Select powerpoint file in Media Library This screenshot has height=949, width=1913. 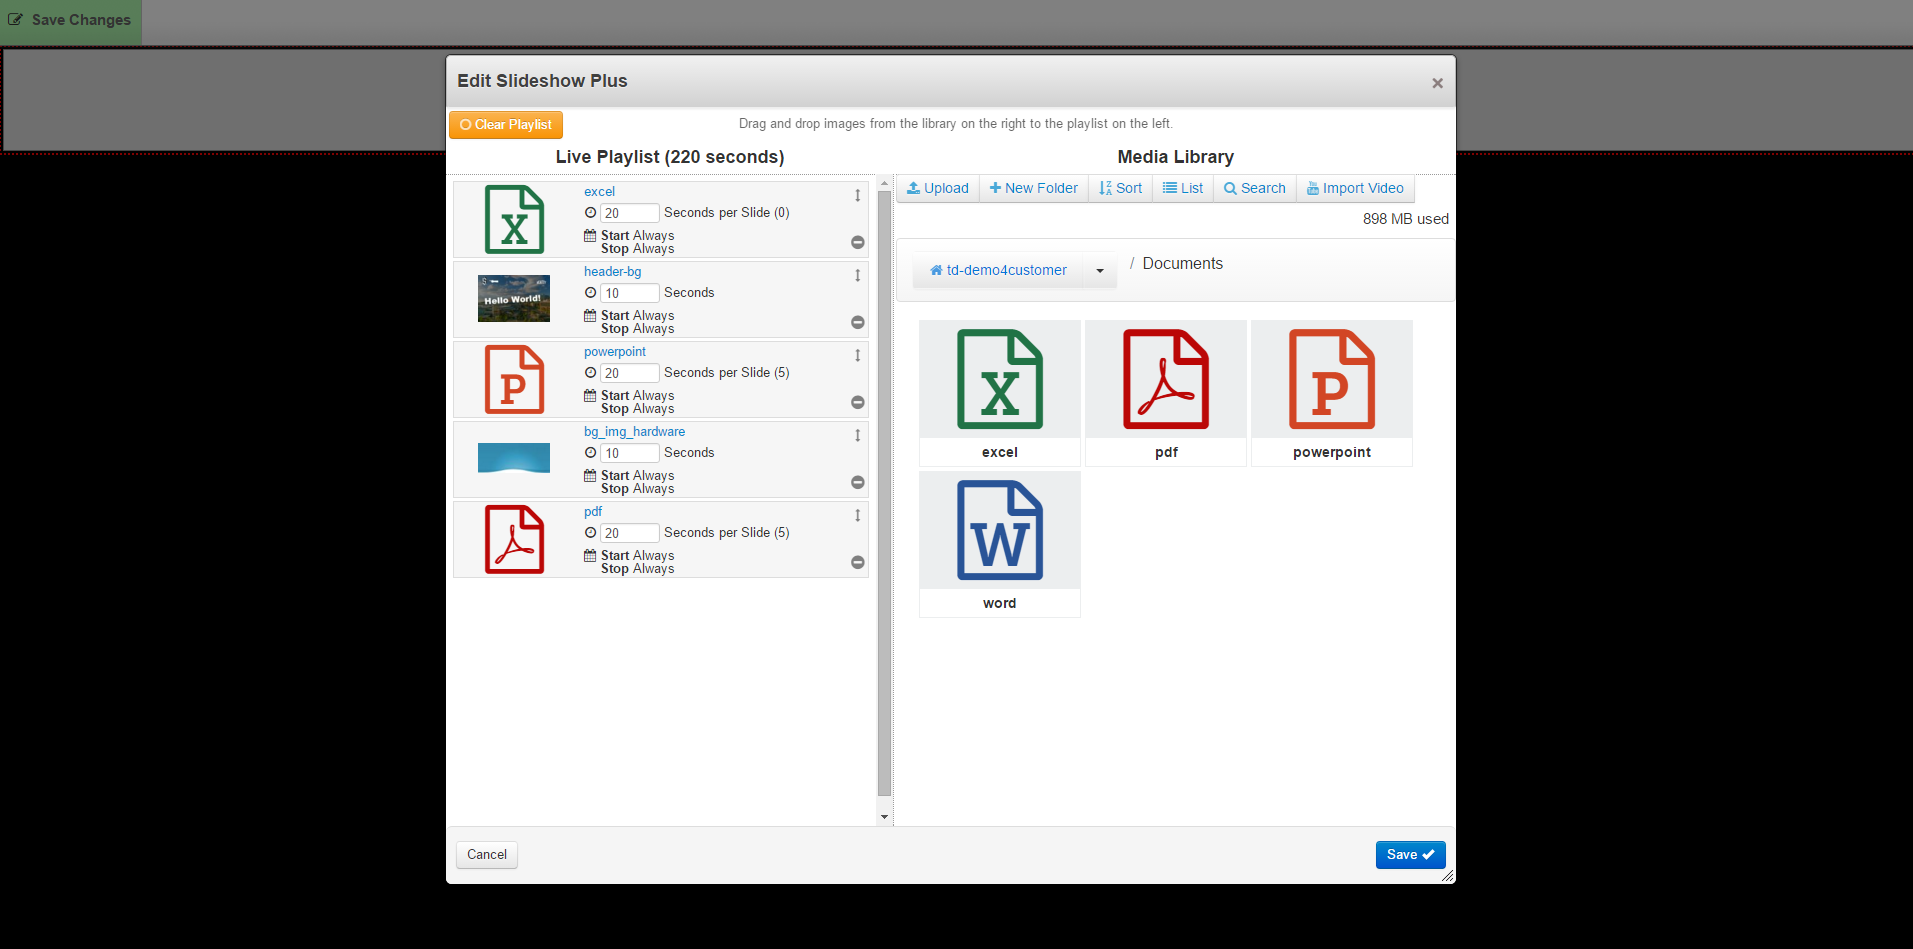[x=1332, y=393]
